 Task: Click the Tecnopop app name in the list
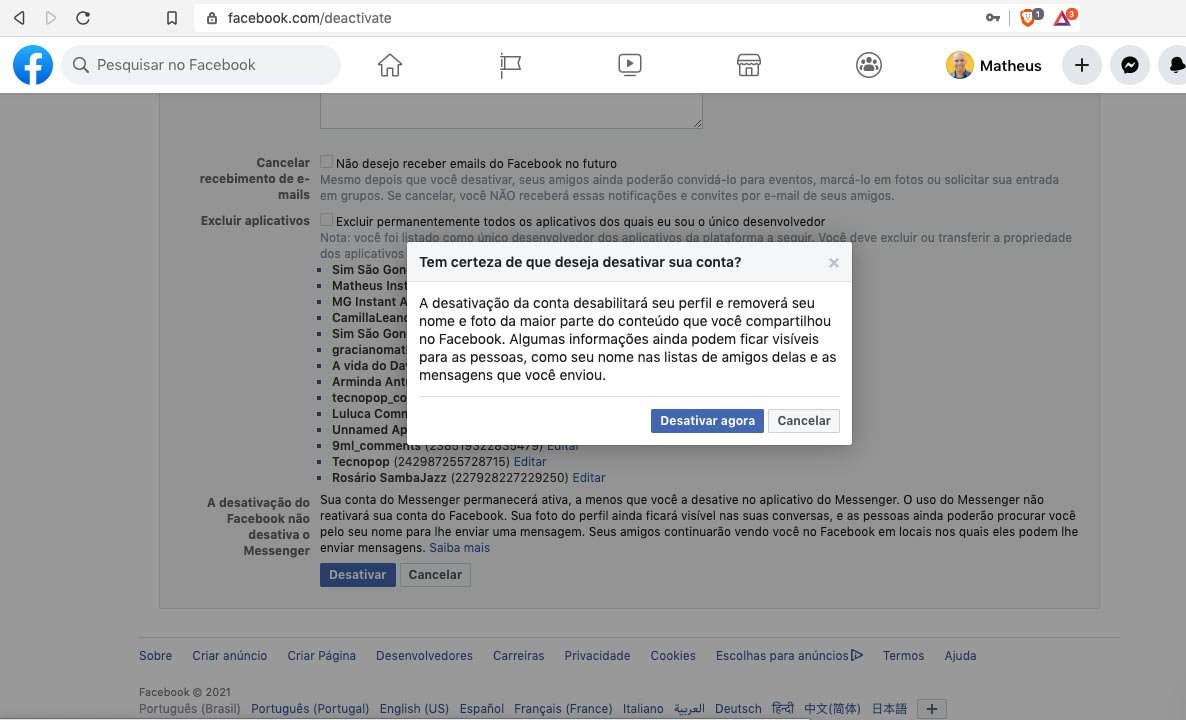point(360,461)
